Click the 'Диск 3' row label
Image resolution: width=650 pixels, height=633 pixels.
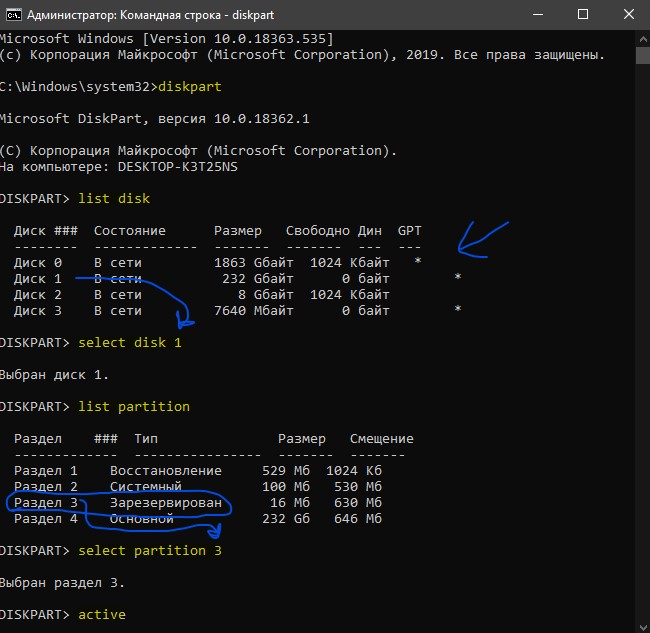(x=38, y=310)
